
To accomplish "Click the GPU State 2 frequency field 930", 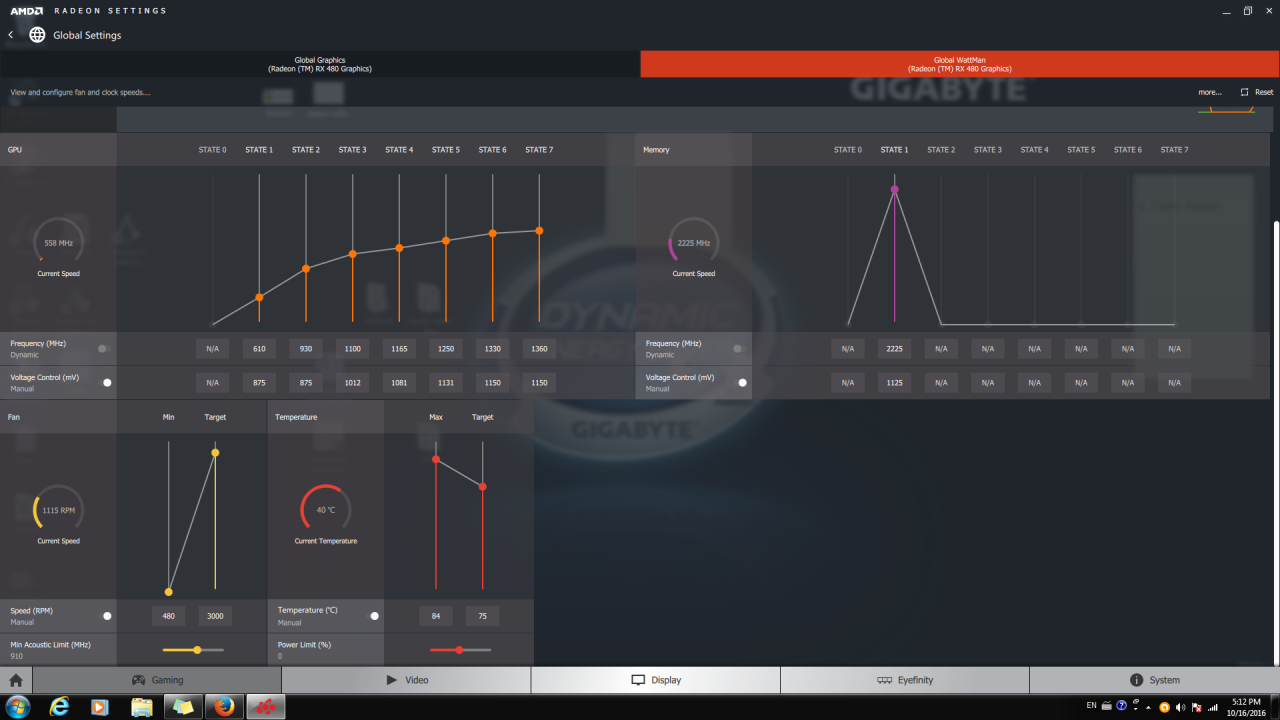I will tap(306, 349).
